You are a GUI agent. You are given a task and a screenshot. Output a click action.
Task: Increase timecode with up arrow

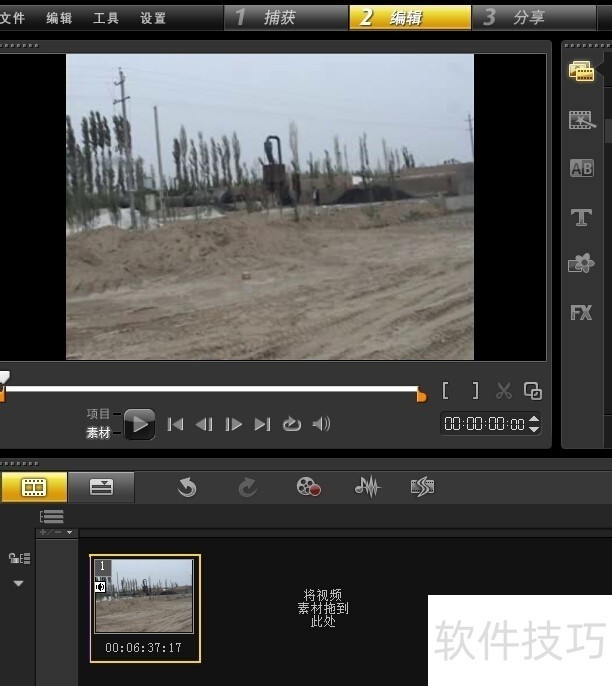pyautogui.click(x=534, y=419)
